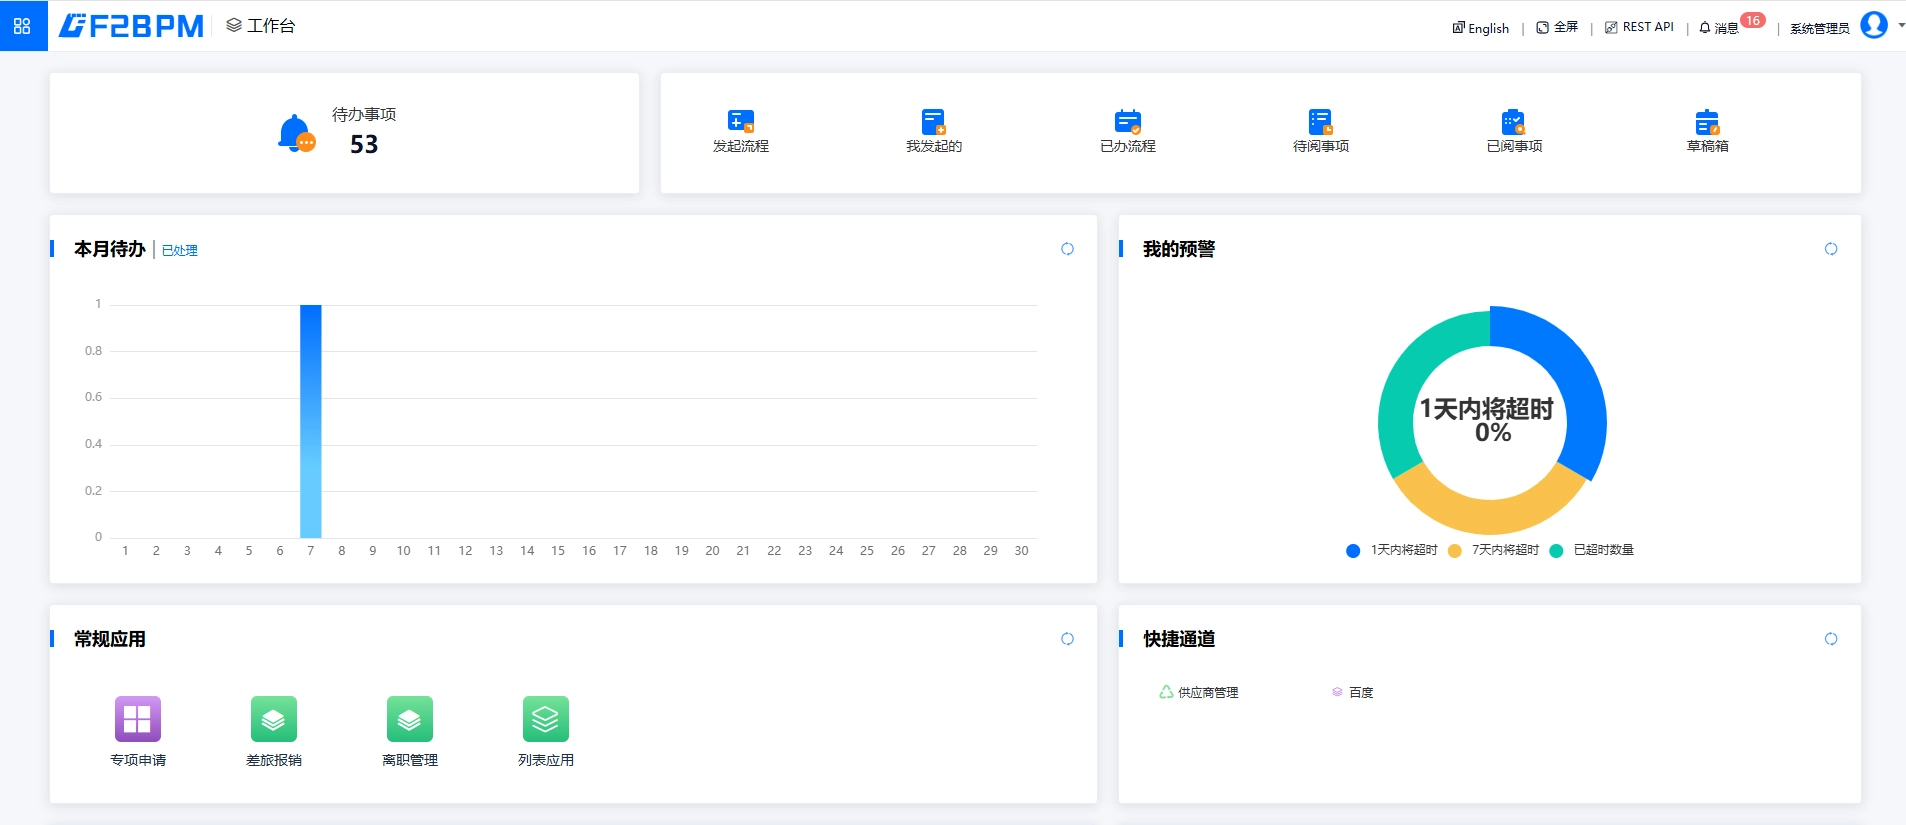
Task: Refresh the 常规应用 panel
Action: 1067,639
